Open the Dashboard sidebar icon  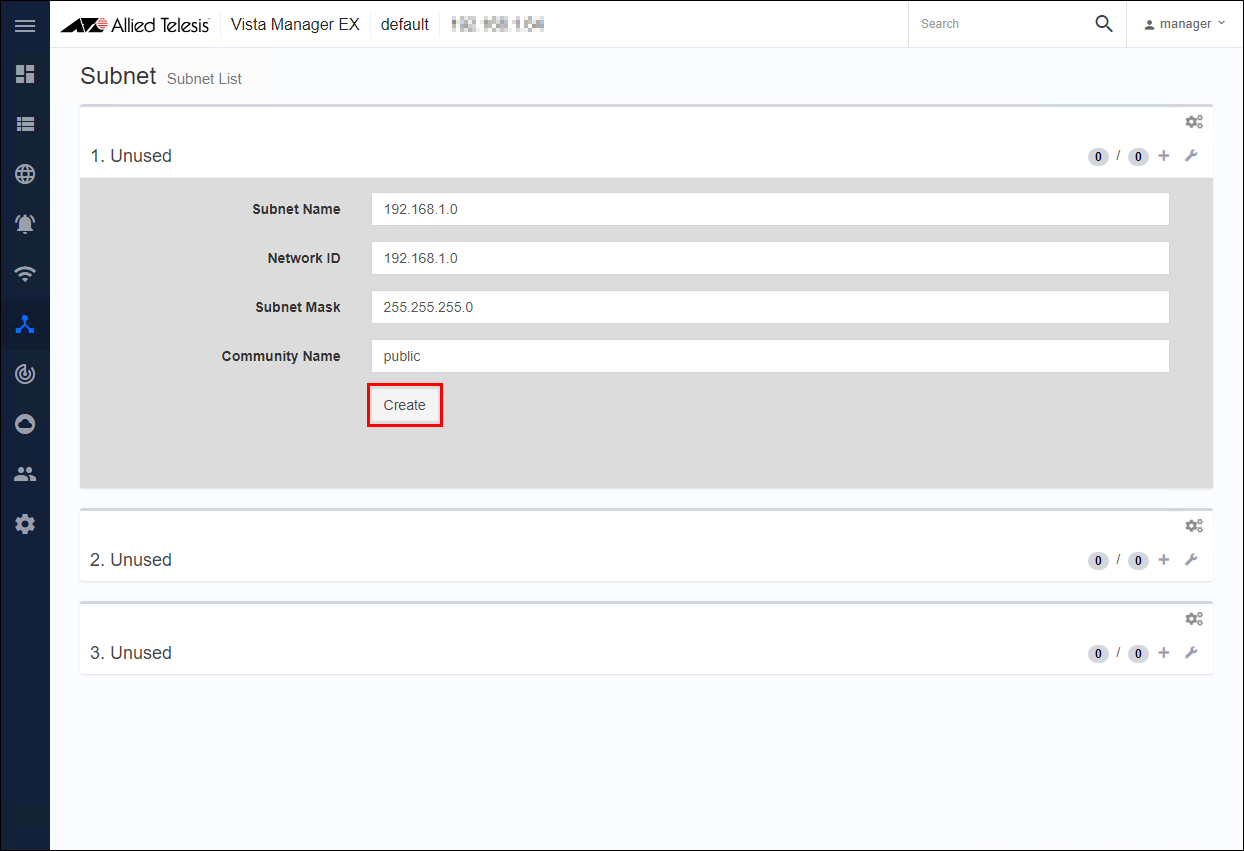(25, 74)
